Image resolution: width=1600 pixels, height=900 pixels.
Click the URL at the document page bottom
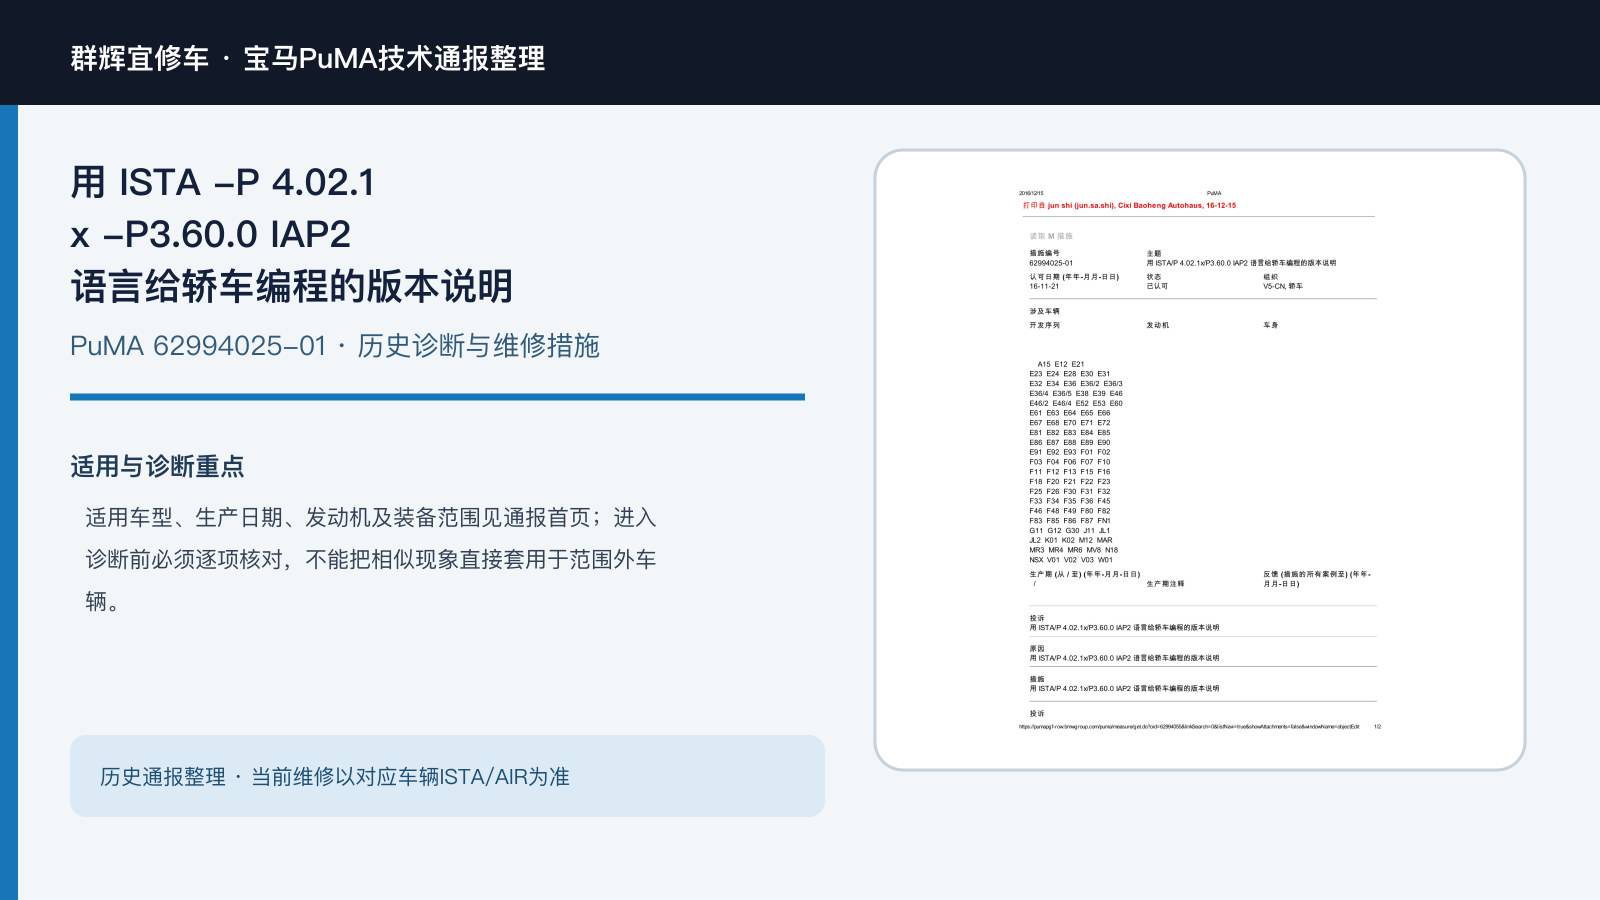(x=1189, y=727)
